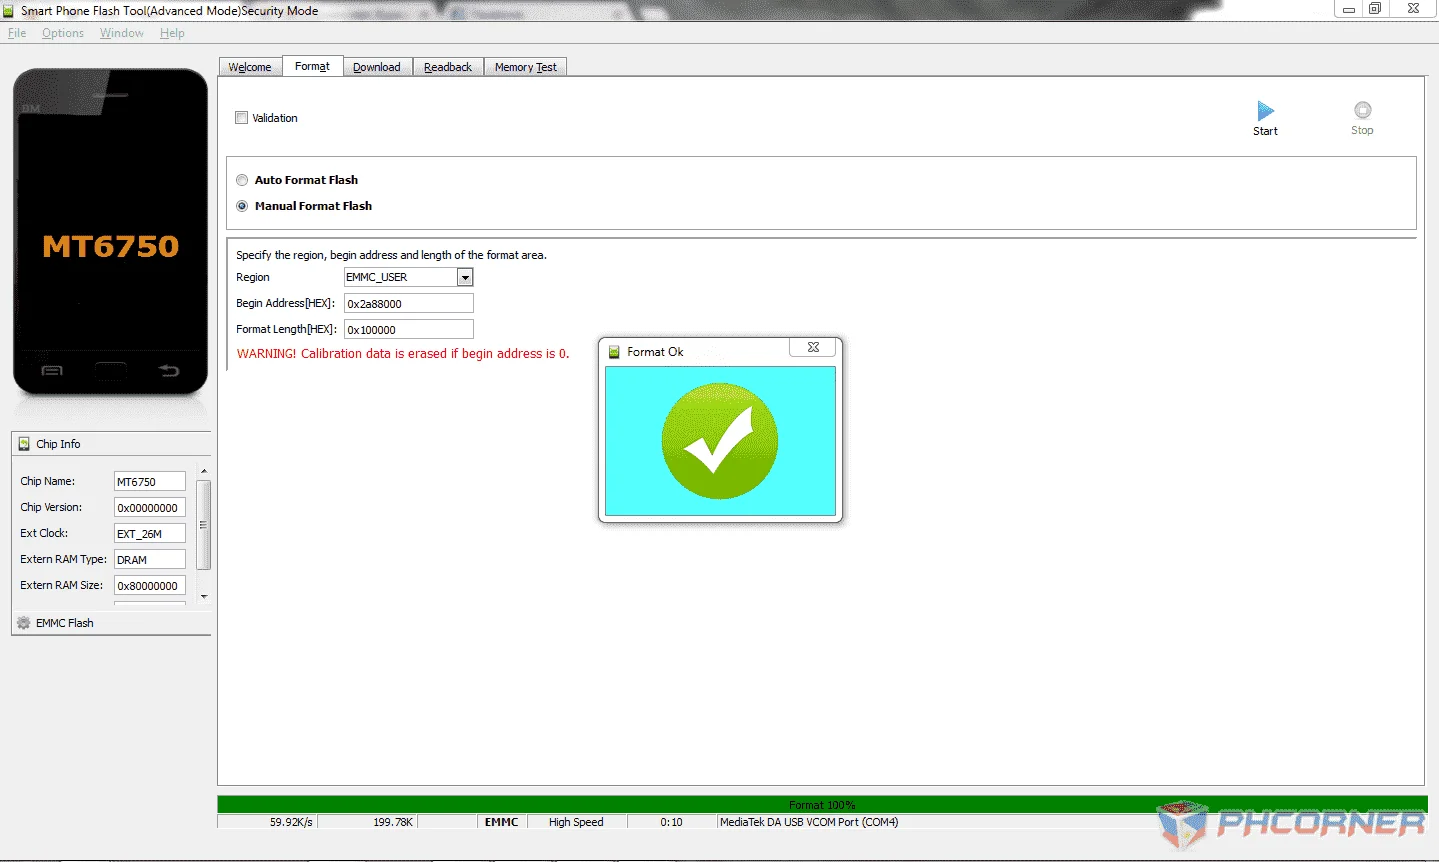This screenshot has height=862, width=1439.
Task: Click Chip Info scroll up arrow
Action: [x=204, y=471]
